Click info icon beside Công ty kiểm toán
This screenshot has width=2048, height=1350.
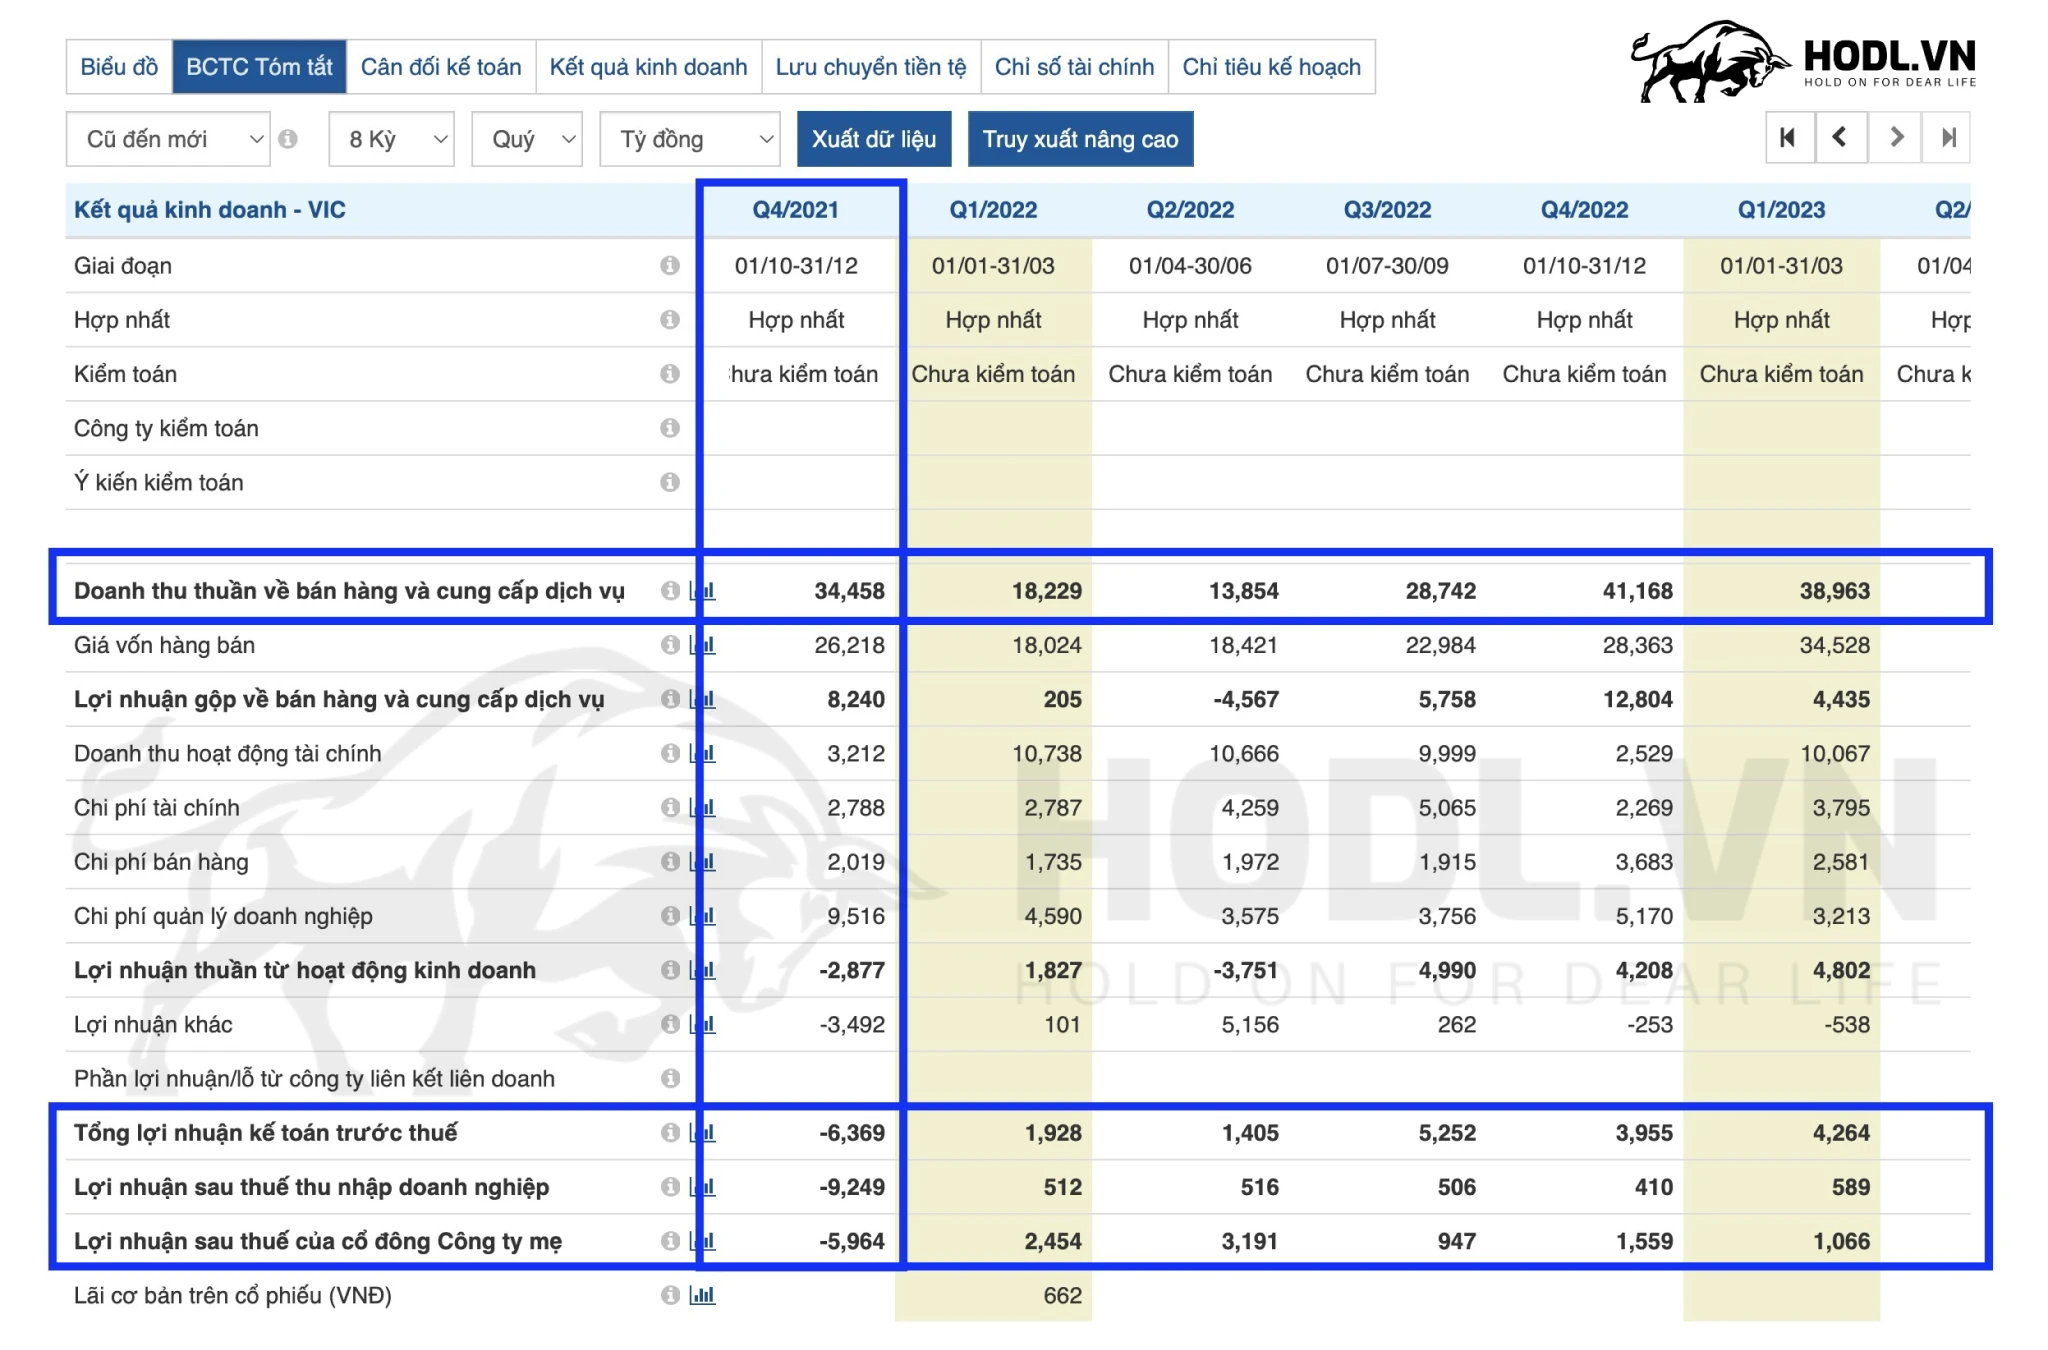pos(670,428)
